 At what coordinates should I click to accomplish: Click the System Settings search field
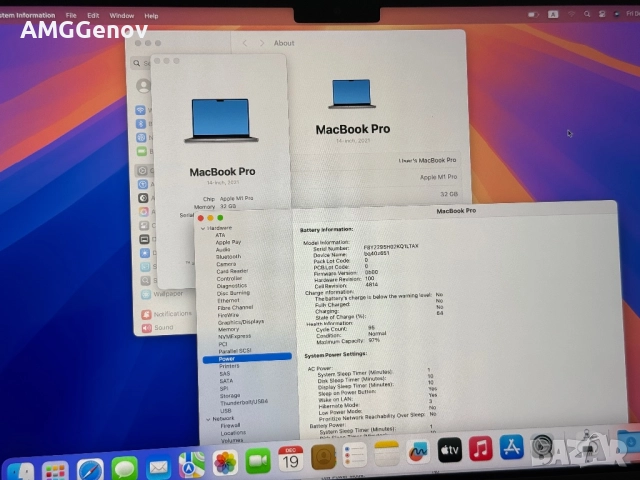pos(142,63)
